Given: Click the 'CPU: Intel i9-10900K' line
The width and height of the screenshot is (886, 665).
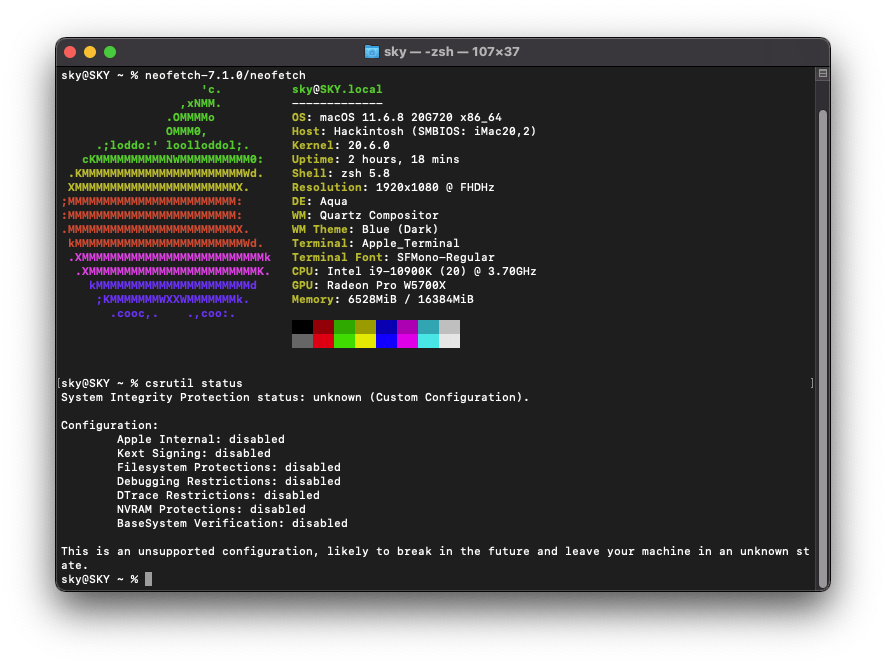Looking at the screenshot, I should coord(414,271).
